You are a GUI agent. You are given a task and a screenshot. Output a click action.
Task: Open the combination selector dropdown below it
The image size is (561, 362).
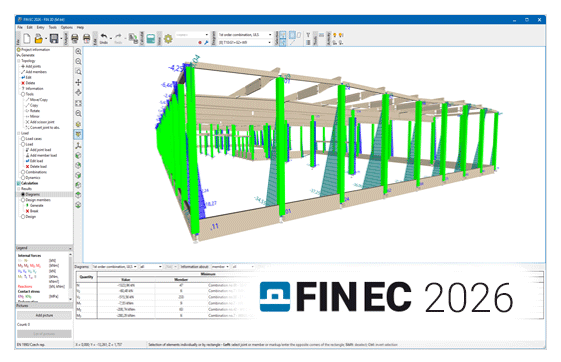(x=245, y=43)
